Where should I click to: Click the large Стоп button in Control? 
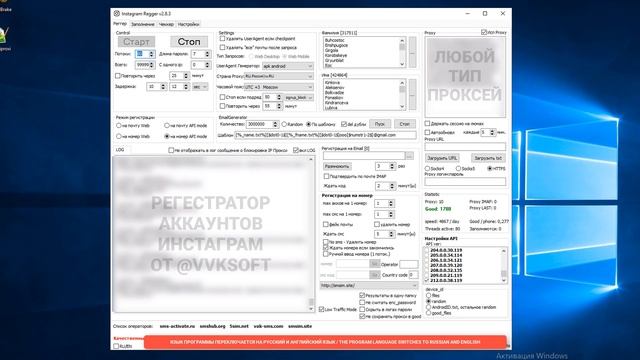(189, 42)
